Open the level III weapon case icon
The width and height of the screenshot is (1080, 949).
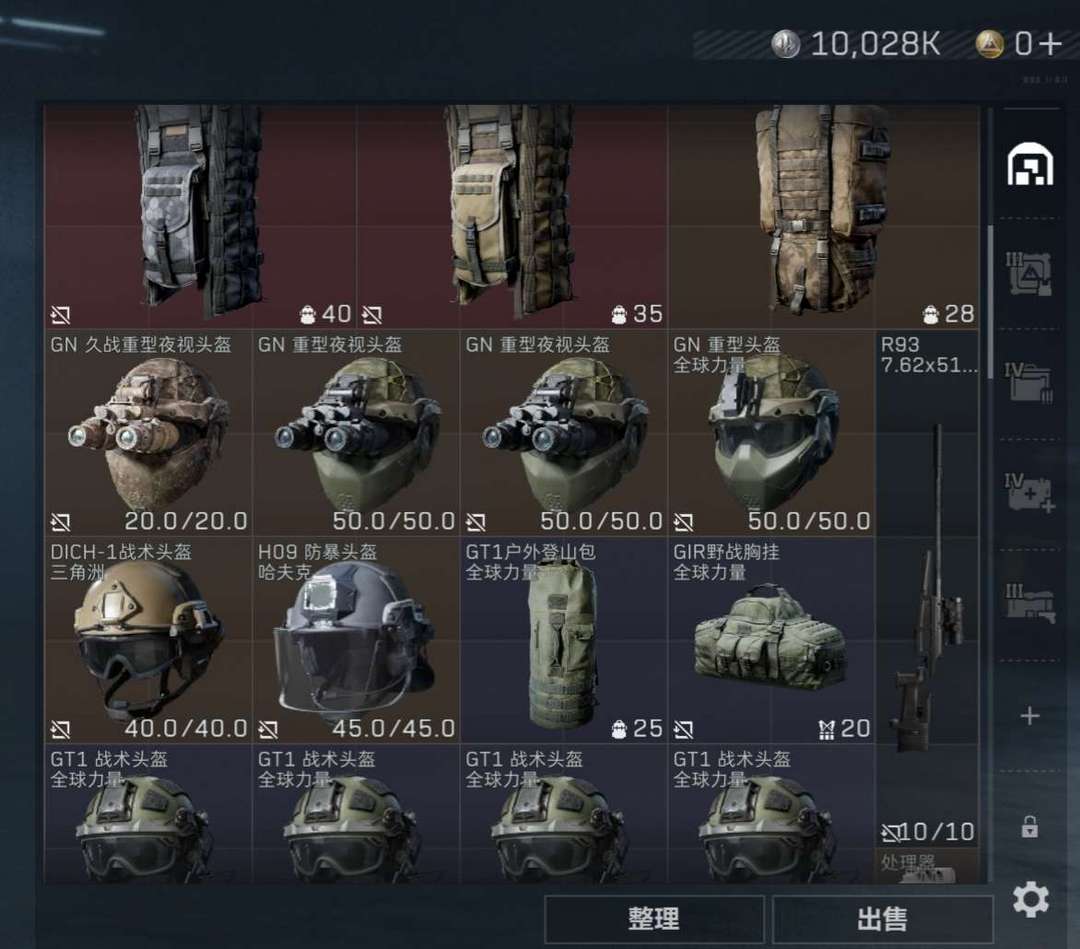pyautogui.click(x=1029, y=603)
